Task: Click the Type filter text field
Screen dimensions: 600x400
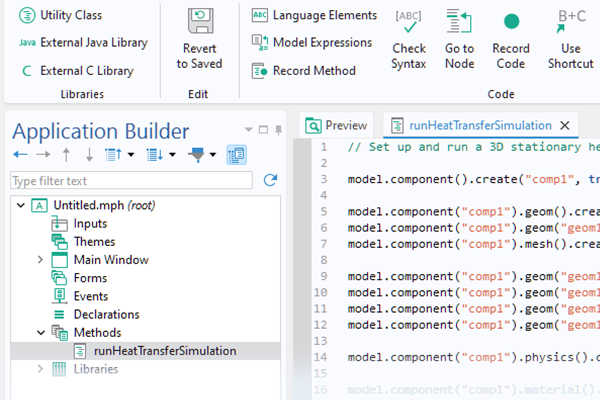Action: (130, 181)
